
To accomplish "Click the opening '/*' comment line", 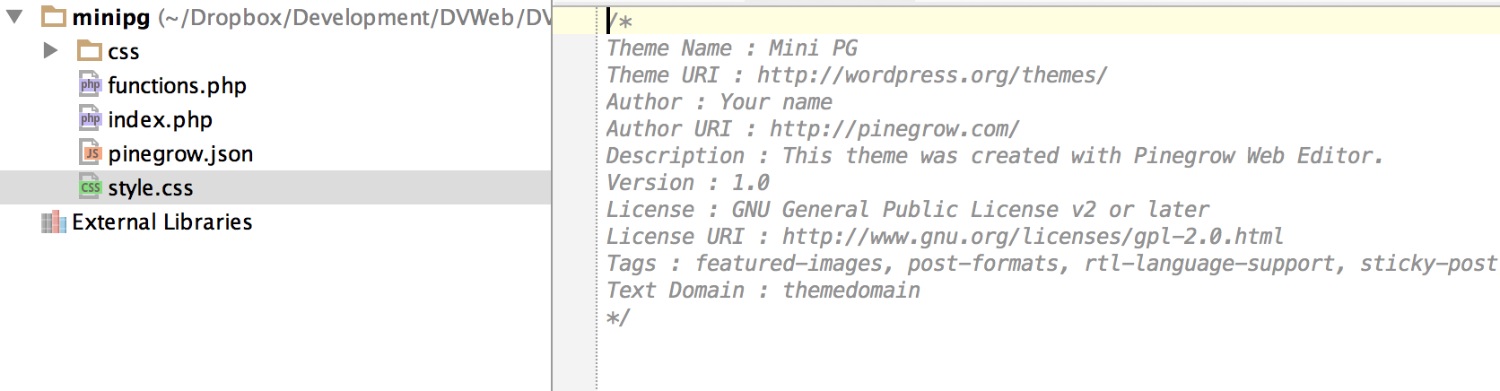I will point(619,21).
